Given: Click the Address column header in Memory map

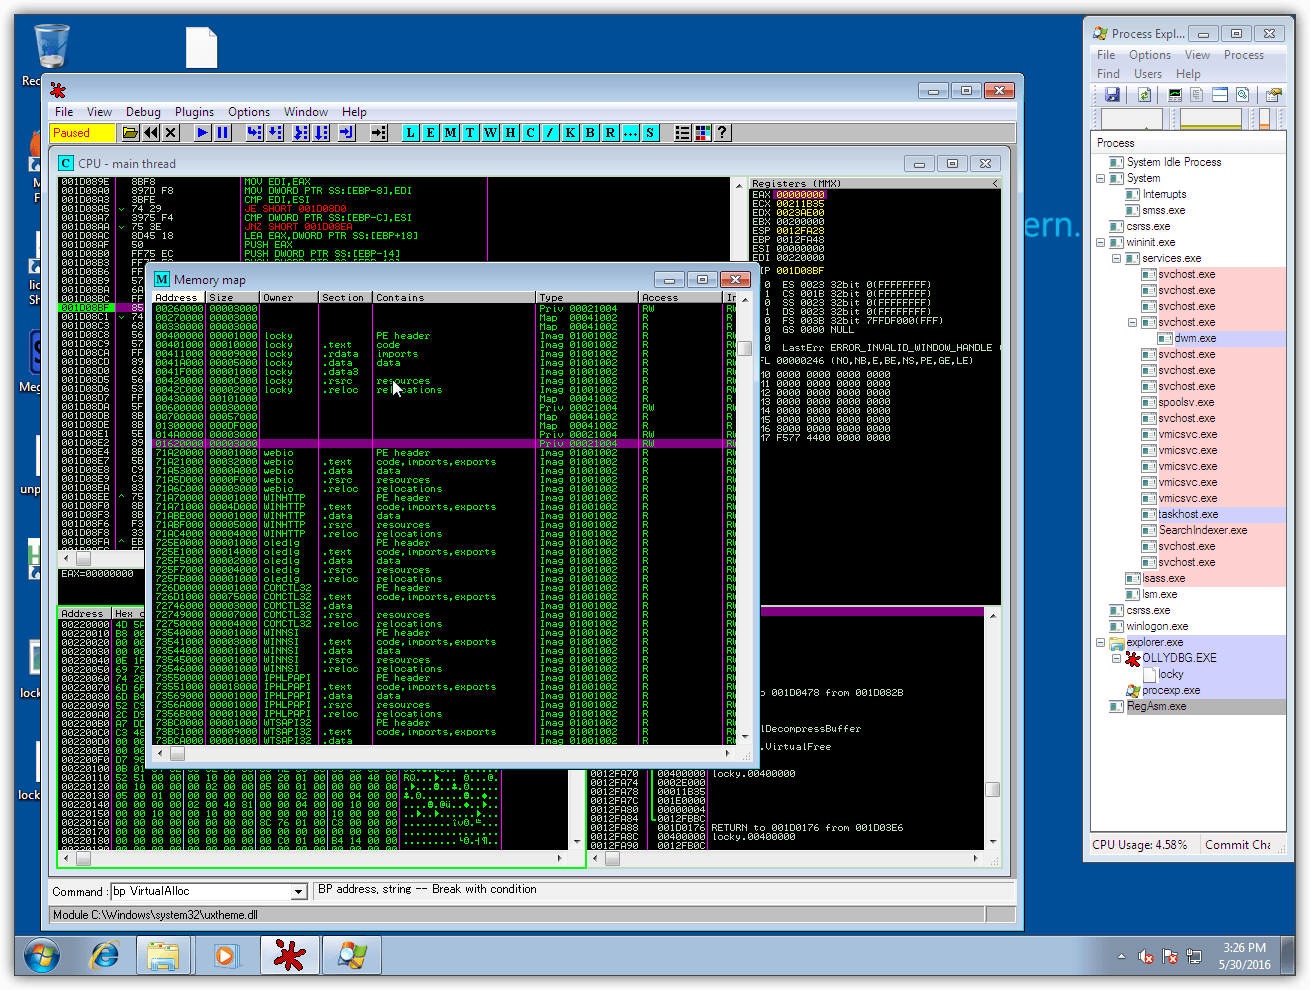Looking at the screenshot, I should [x=178, y=298].
